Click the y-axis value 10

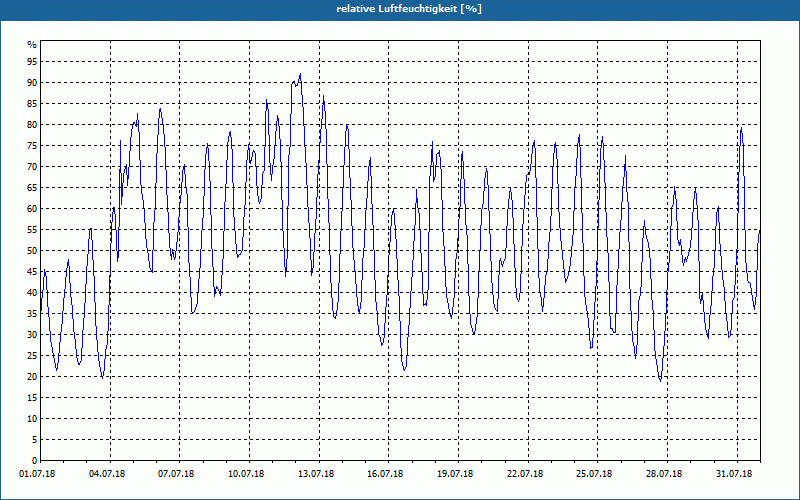[x=32, y=418]
